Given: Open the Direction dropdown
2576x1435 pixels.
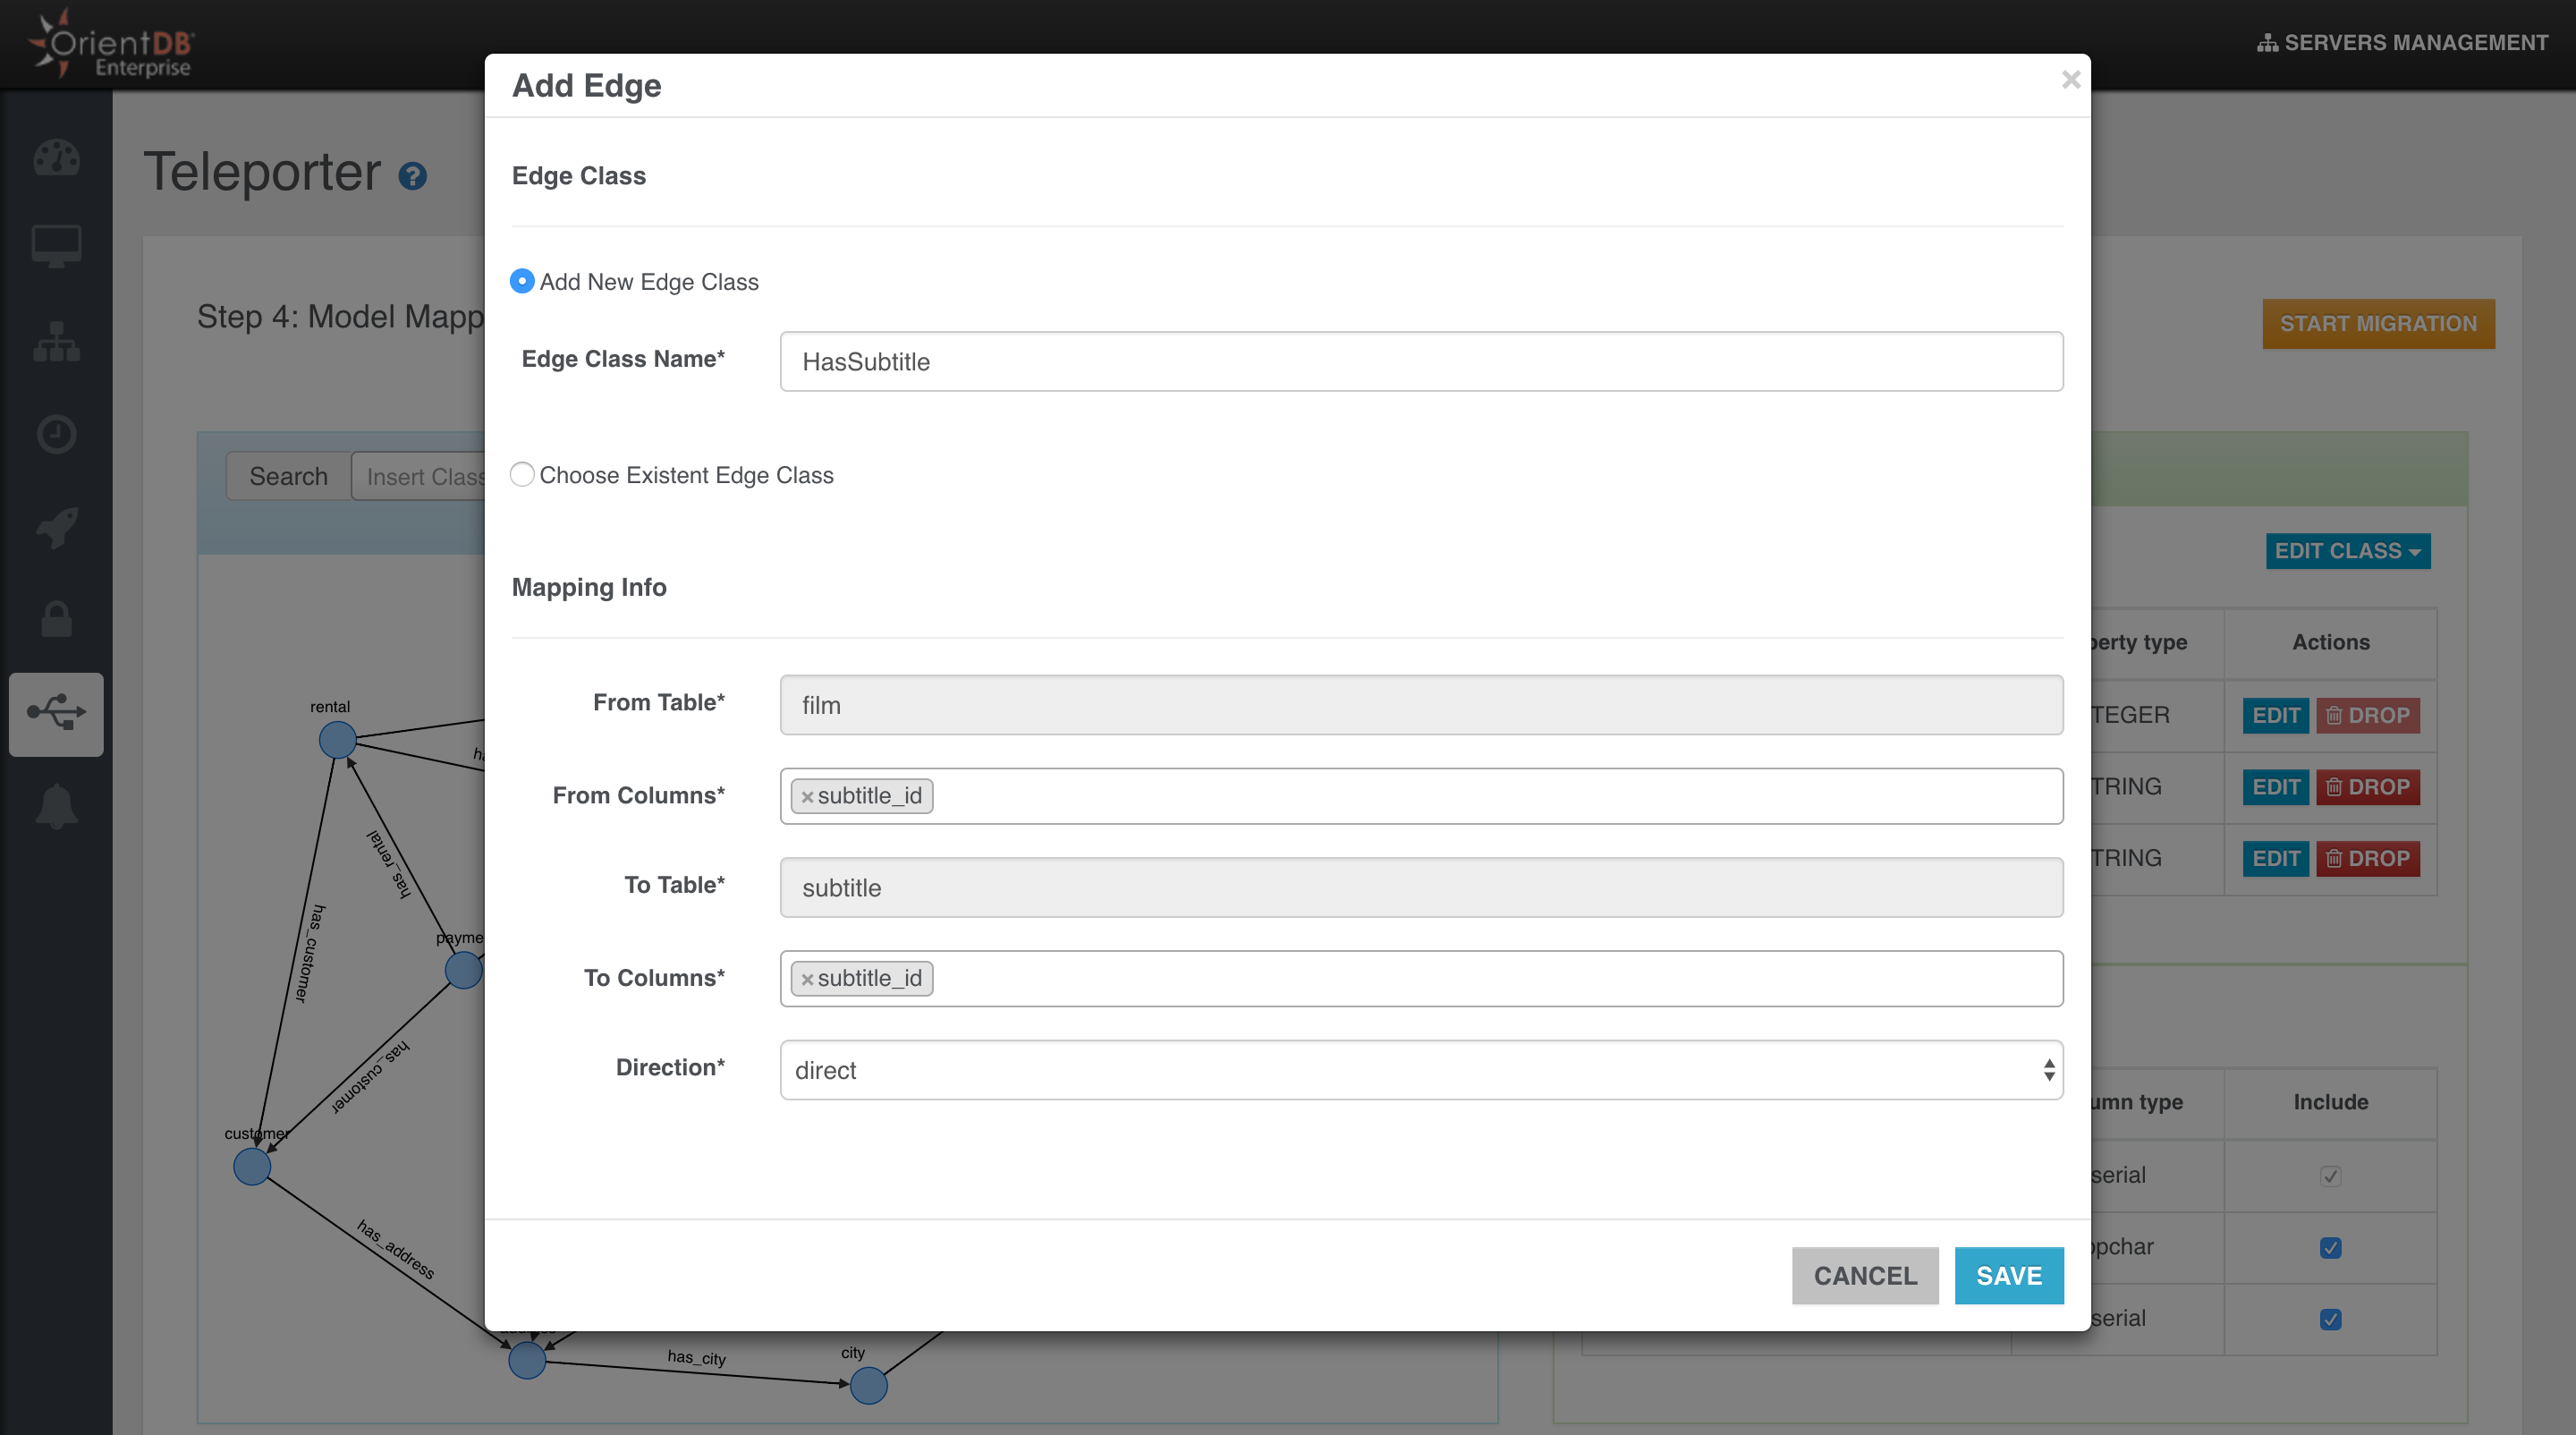Looking at the screenshot, I should 1420,1070.
